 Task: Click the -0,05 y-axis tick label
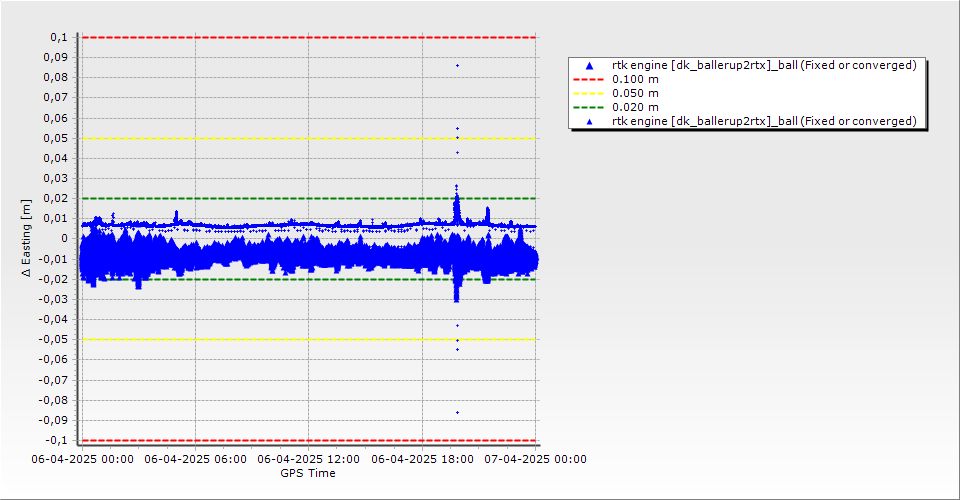(x=53, y=340)
